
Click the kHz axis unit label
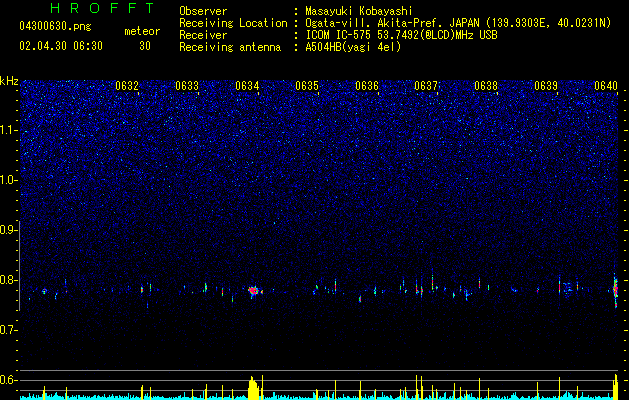click(9, 81)
